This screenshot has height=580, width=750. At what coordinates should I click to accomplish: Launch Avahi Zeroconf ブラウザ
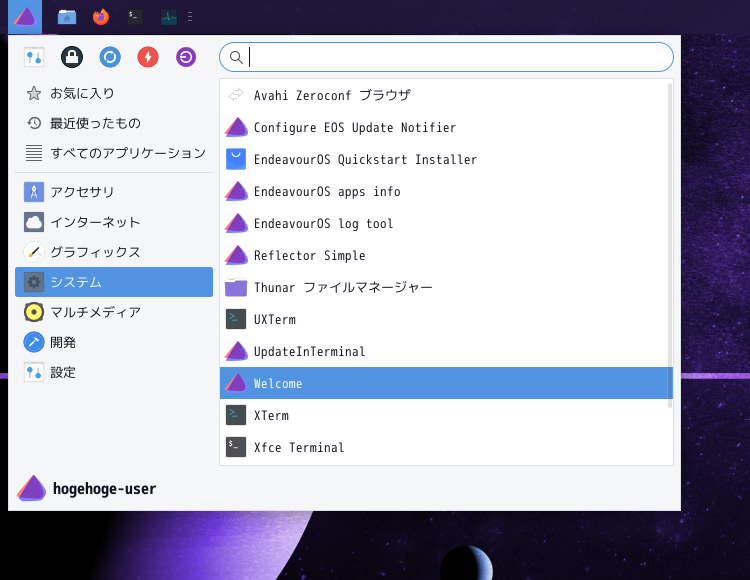click(x=446, y=95)
